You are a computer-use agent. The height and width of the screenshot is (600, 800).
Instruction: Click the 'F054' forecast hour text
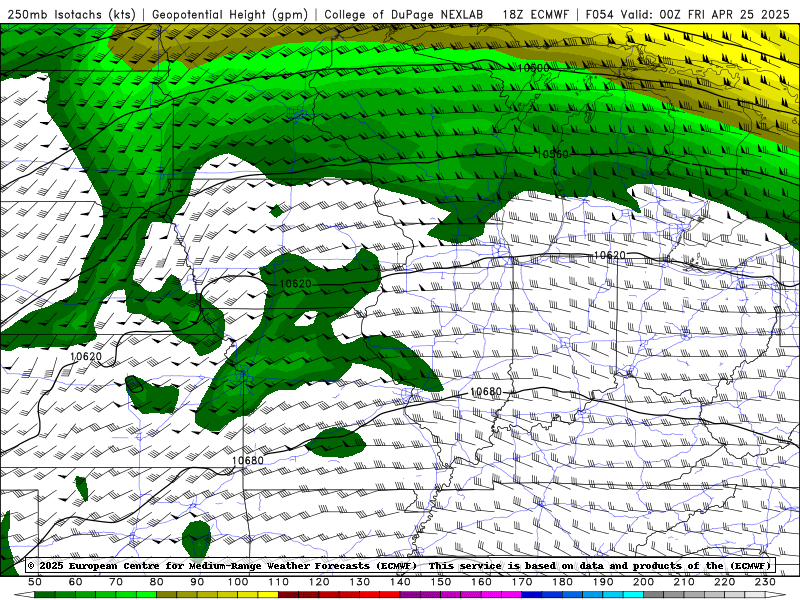point(599,14)
